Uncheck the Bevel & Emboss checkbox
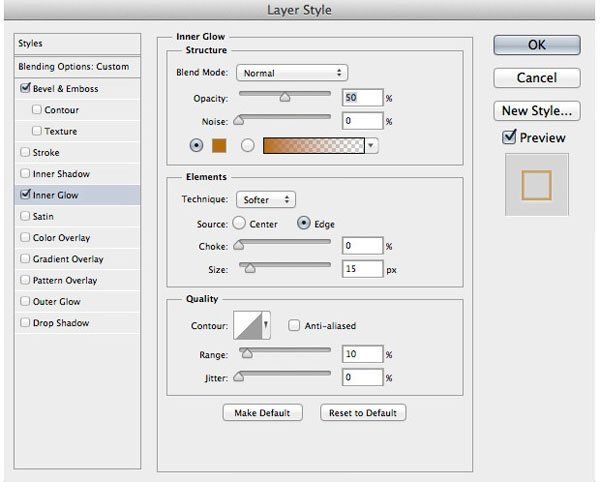The height and width of the screenshot is (482, 600). click(25, 88)
